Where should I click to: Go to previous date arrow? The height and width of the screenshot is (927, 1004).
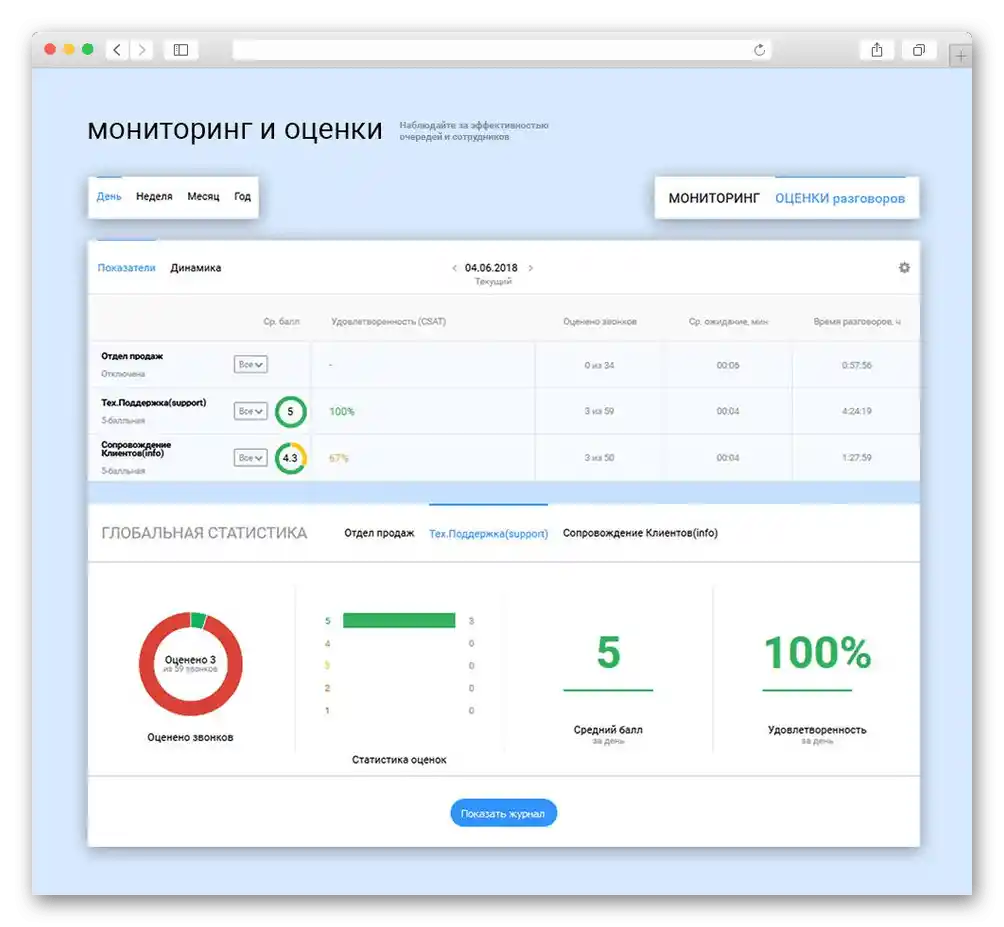454,268
